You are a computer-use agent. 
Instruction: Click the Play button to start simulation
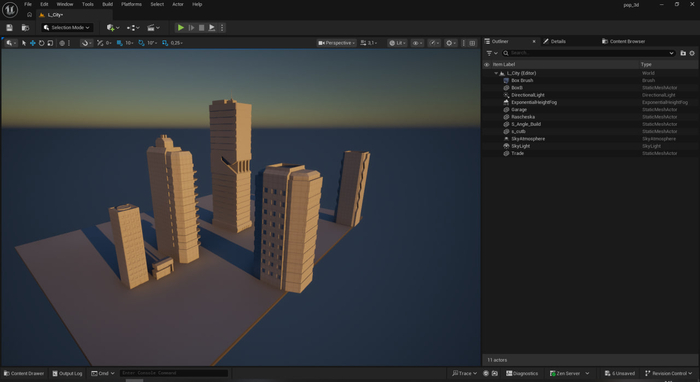click(181, 28)
